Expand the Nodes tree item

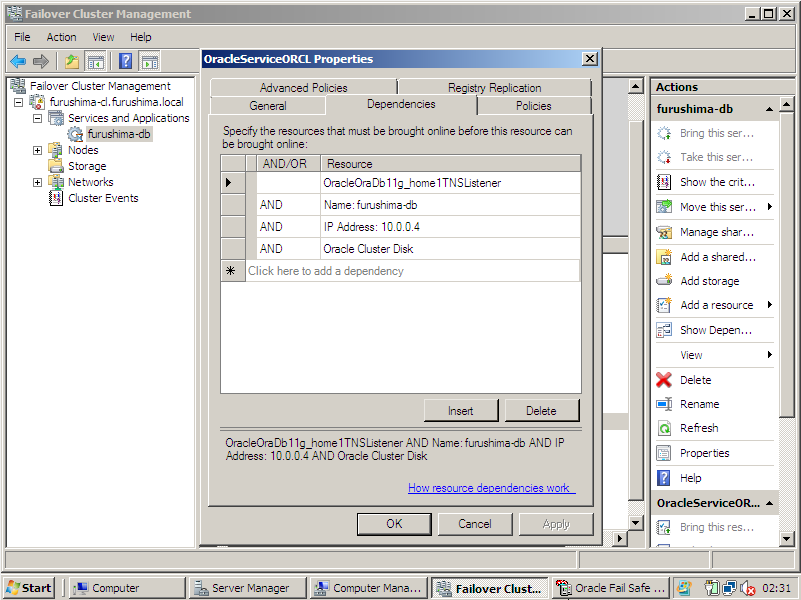[37, 150]
